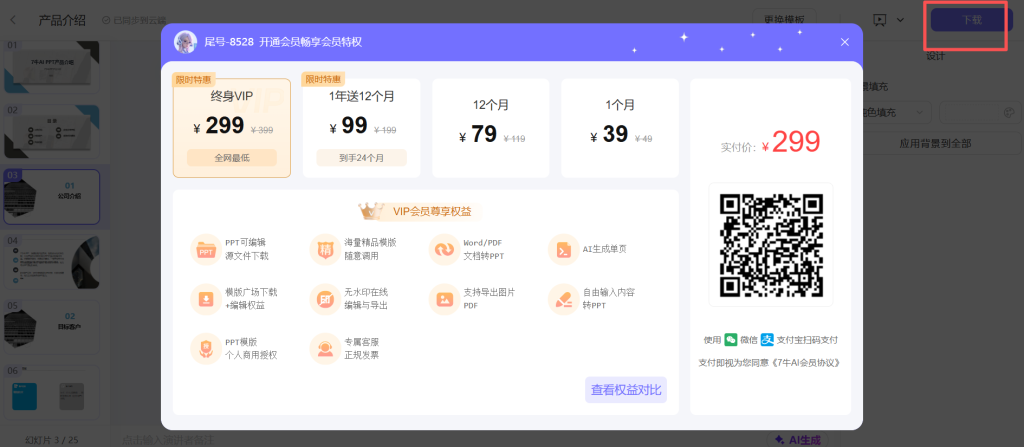Go back using the top-left arrow
The width and height of the screenshot is (1024, 447).
pos(13,20)
